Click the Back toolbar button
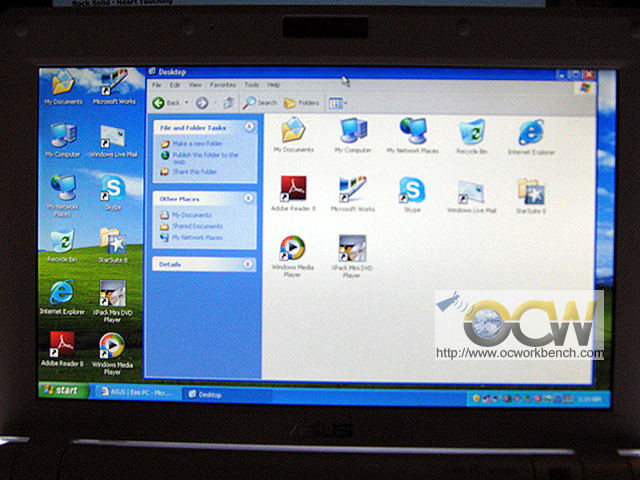This screenshot has width=640, height=480. tap(166, 103)
